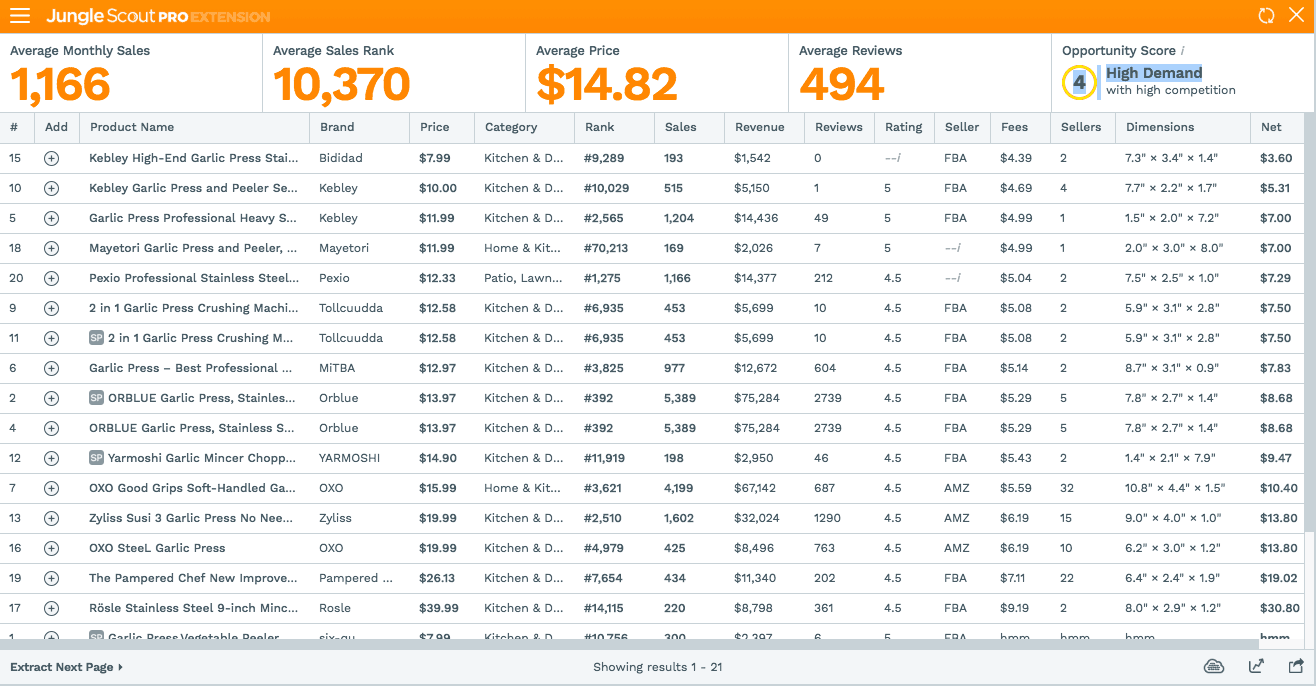The width and height of the screenshot is (1316, 686).
Task: Click Average Price value $14.82
Action: pyautogui.click(x=607, y=85)
